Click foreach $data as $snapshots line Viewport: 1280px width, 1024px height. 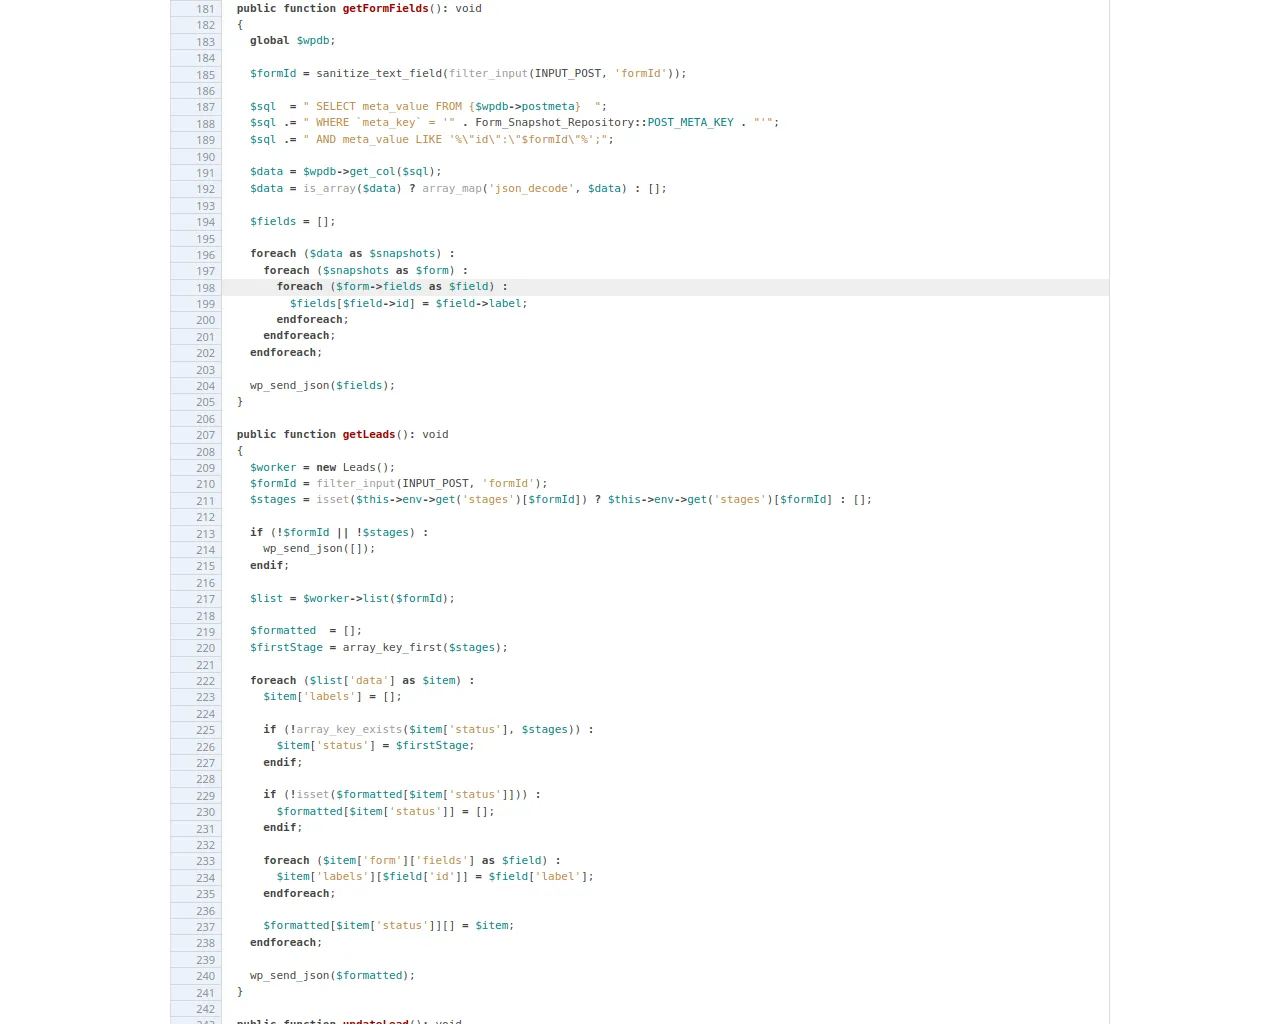point(352,254)
